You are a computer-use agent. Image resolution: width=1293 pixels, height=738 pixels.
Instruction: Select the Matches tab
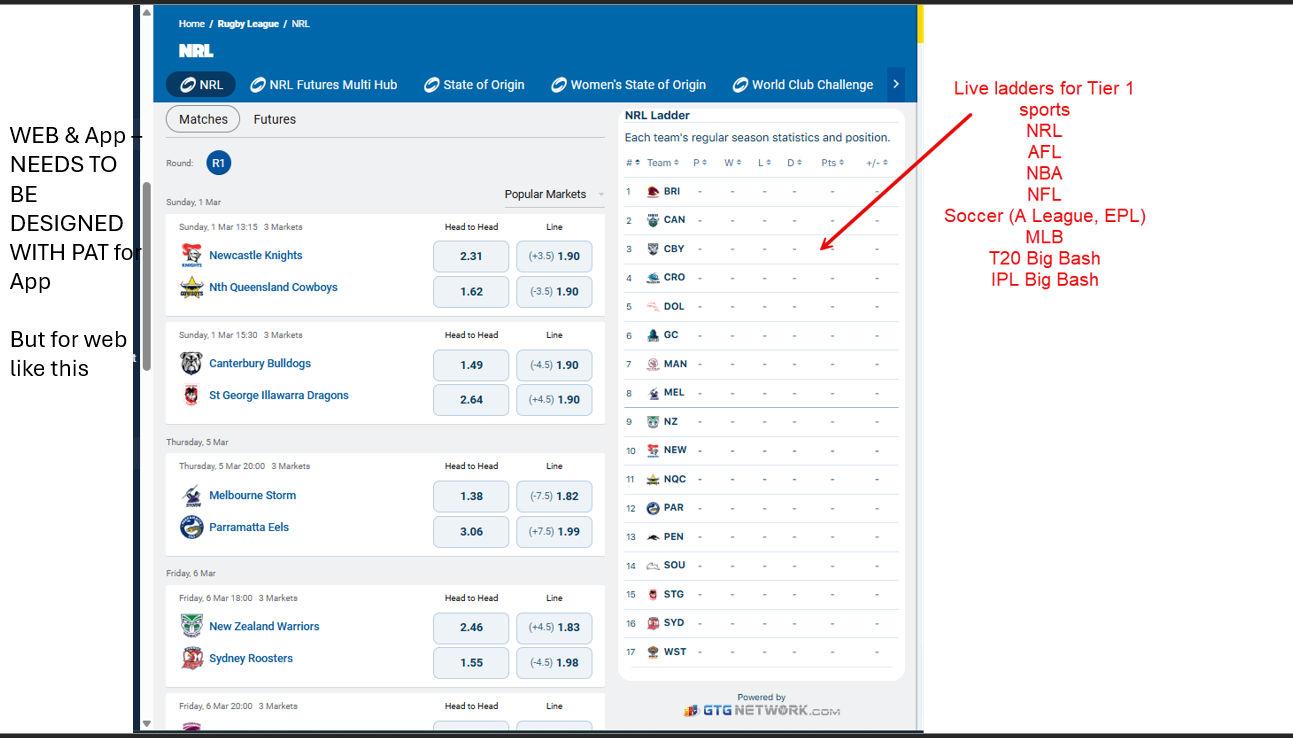click(x=203, y=119)
